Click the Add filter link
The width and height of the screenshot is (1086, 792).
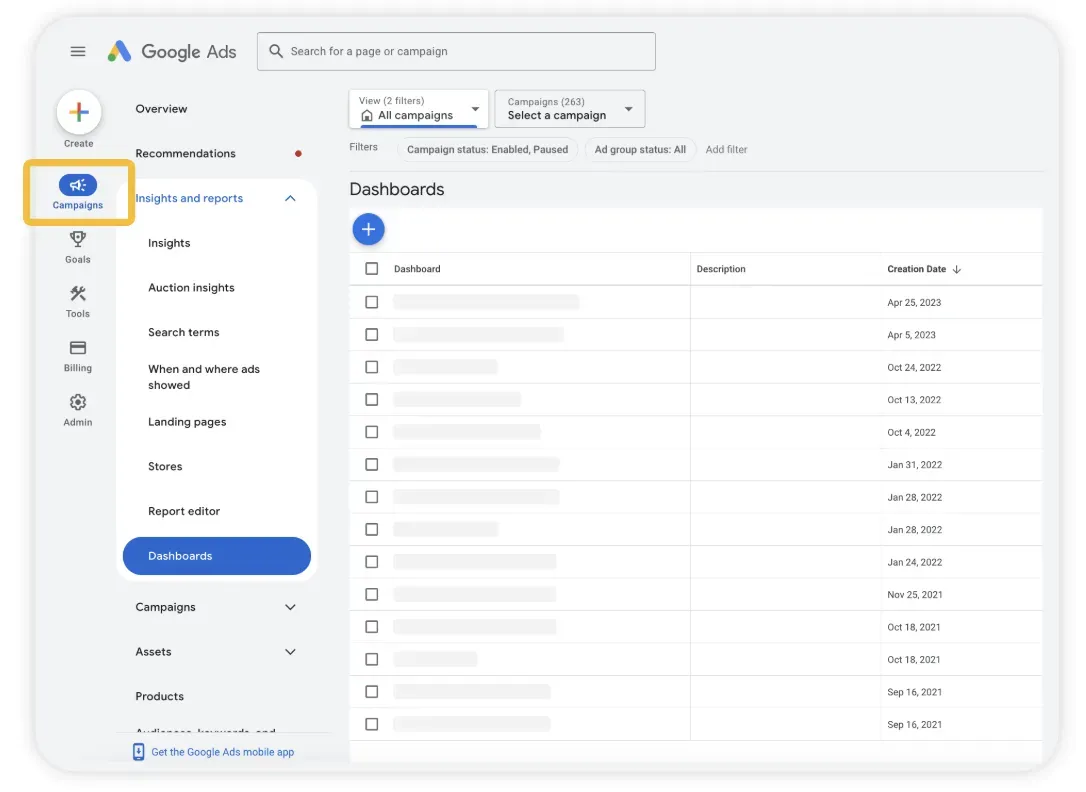(x=726, y=149)
